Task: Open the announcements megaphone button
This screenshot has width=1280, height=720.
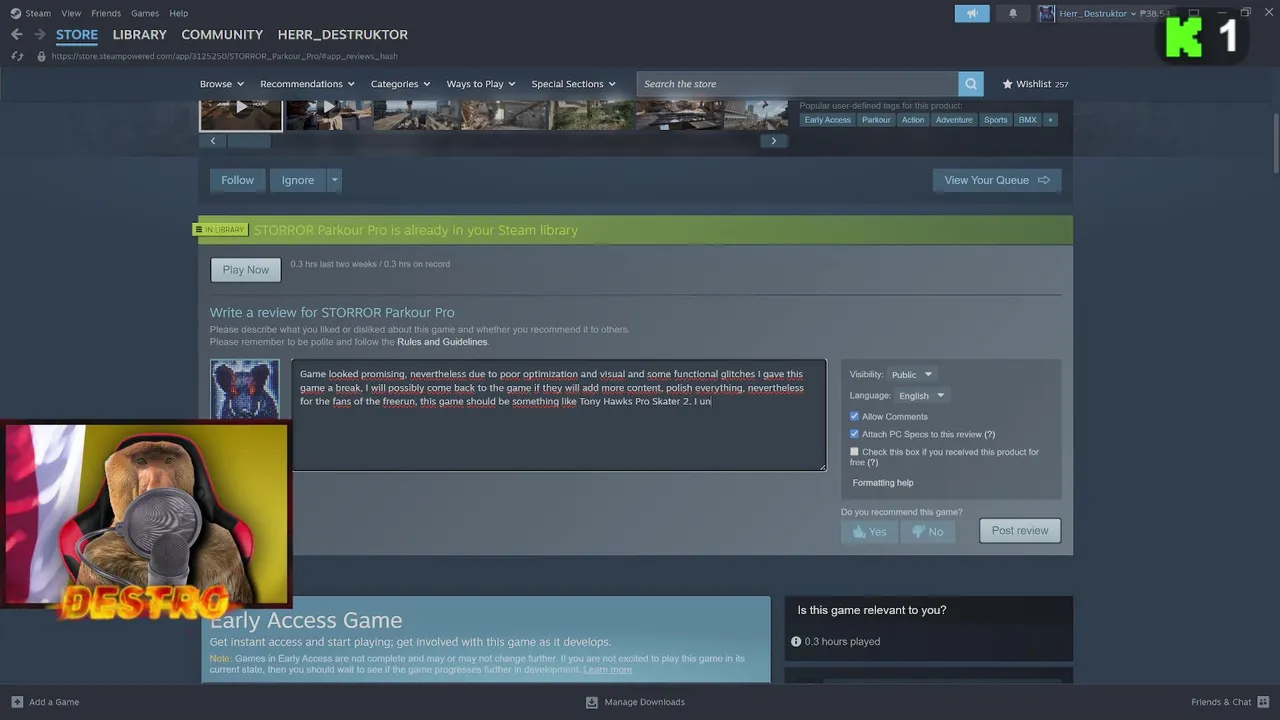Action: pos(972,13)
